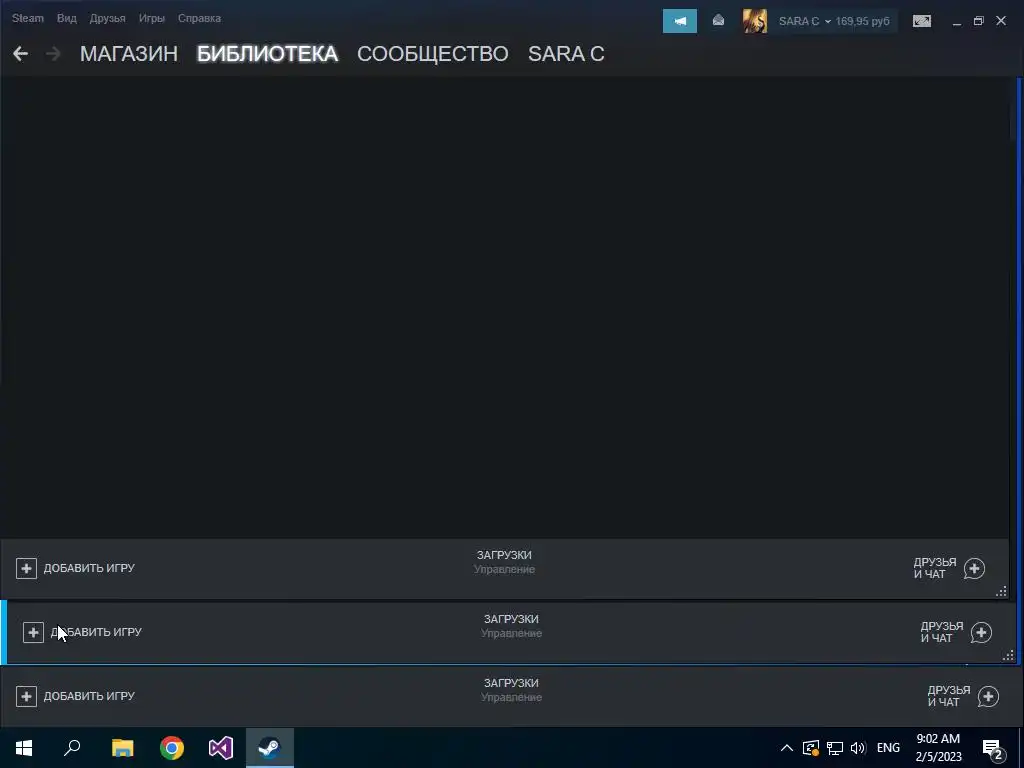The width and height of the screenshot is (1024, 768).
Task: Open the volume speaker tray icon
Action: pyautogui.click(x=858, y=748)
